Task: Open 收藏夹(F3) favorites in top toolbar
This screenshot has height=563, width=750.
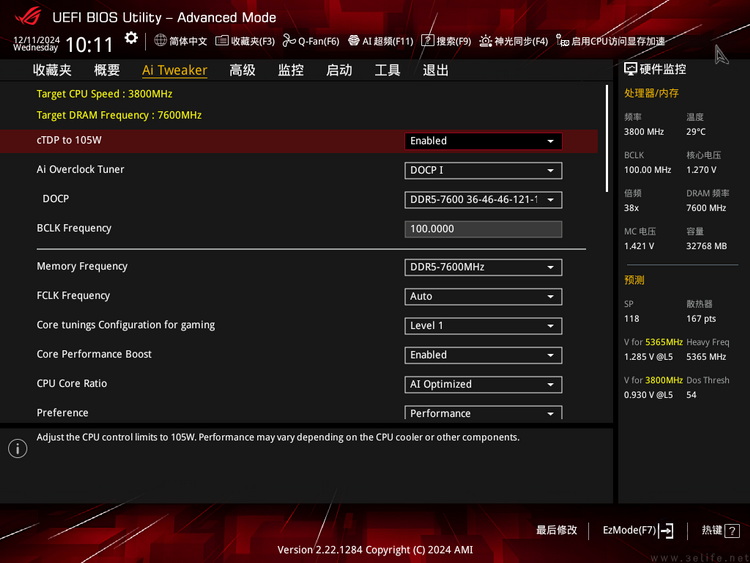Action: 245,41
